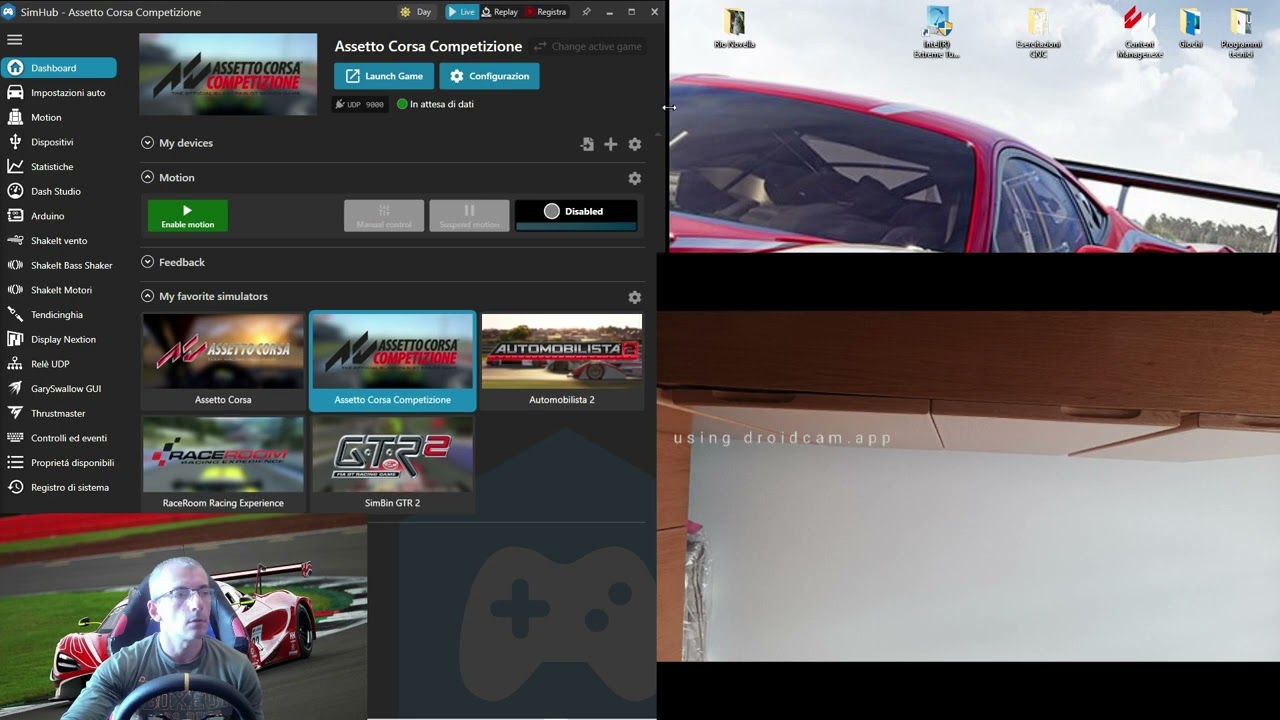Click the Relè UDP icon
The image size is (1280, 720).
[x=15, y=364]
